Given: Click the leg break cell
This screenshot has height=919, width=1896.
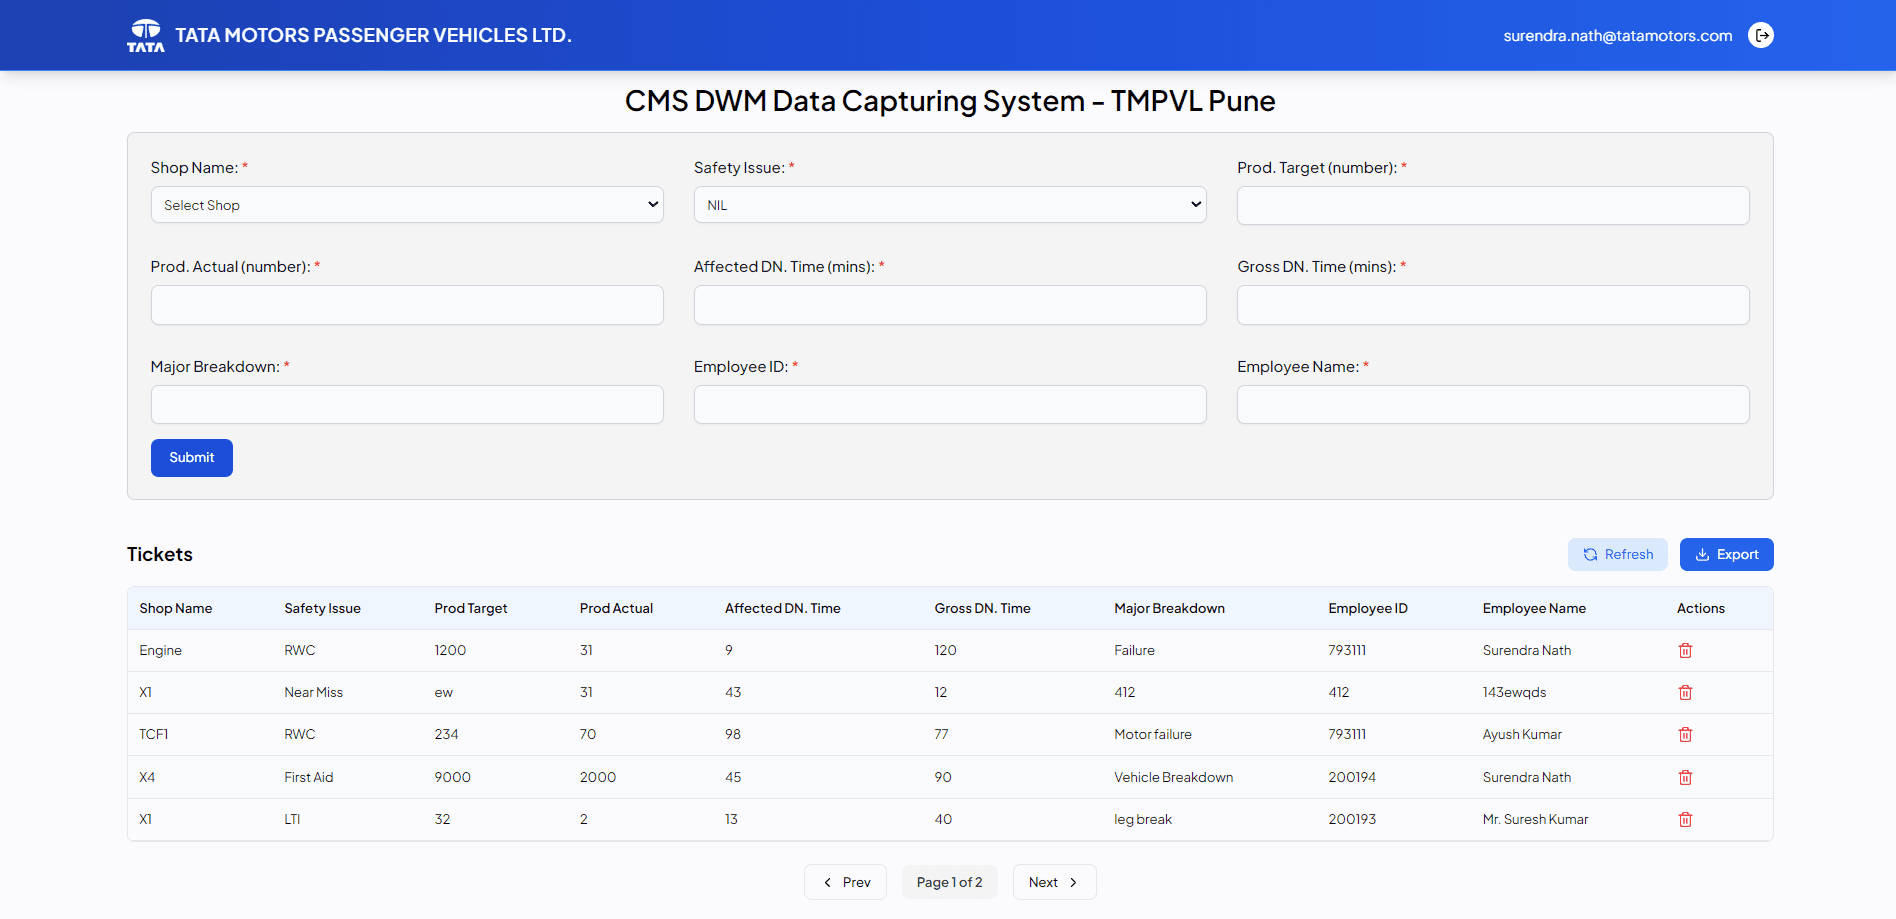Looking at the screenshot, I should pos(1143,819).
